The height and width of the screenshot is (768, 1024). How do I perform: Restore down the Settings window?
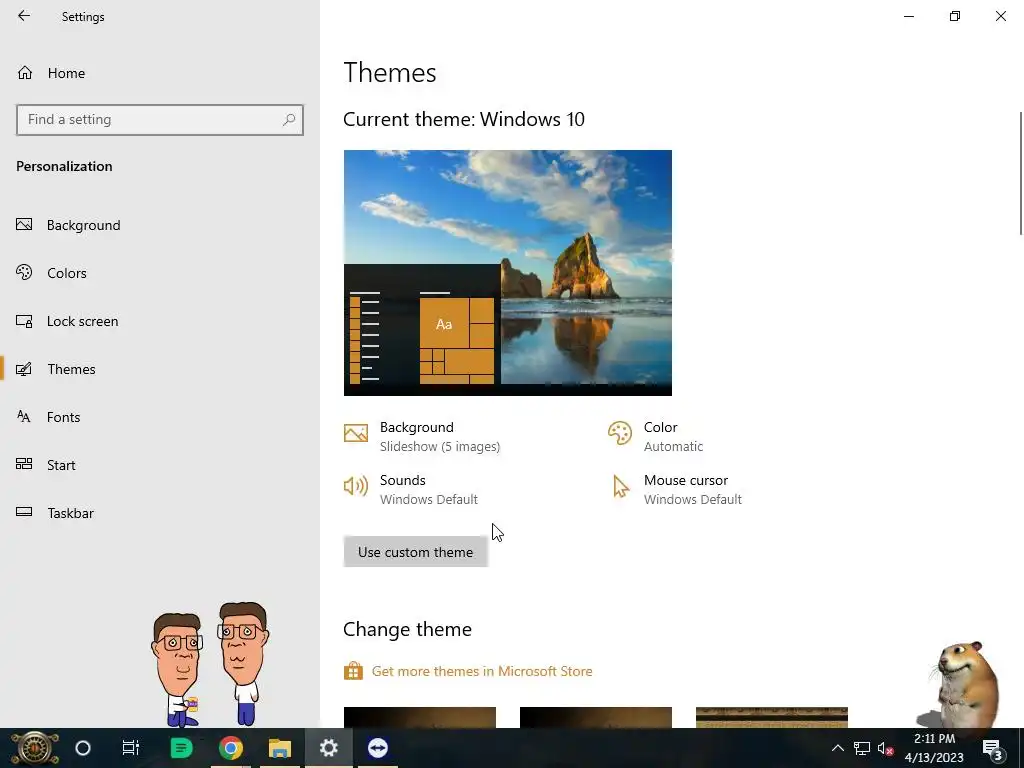pyautogui.click(x=955, y=16)
